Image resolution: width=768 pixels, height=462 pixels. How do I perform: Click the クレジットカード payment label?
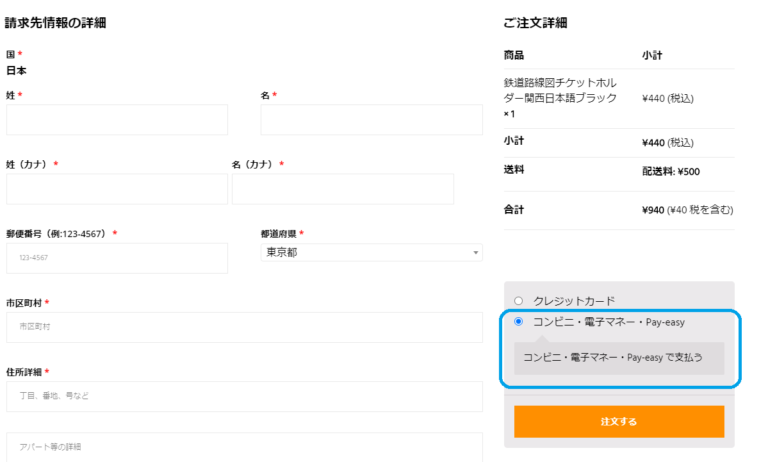pyautogui.click(x=574, y=301)
